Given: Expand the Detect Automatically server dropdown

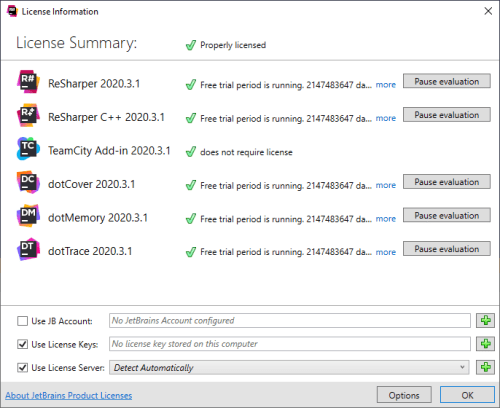Looking at the screenshot, I should click(289, 367).
